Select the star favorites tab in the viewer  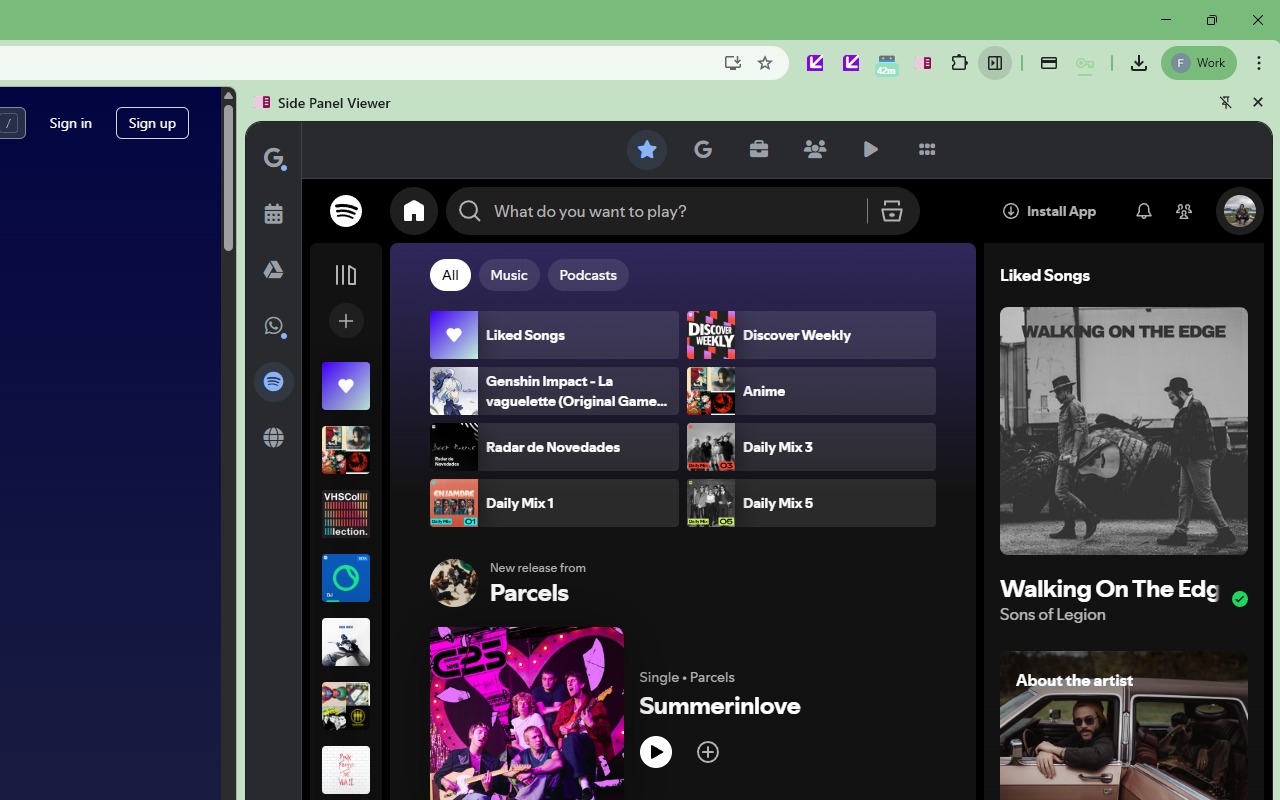[647, 150]
